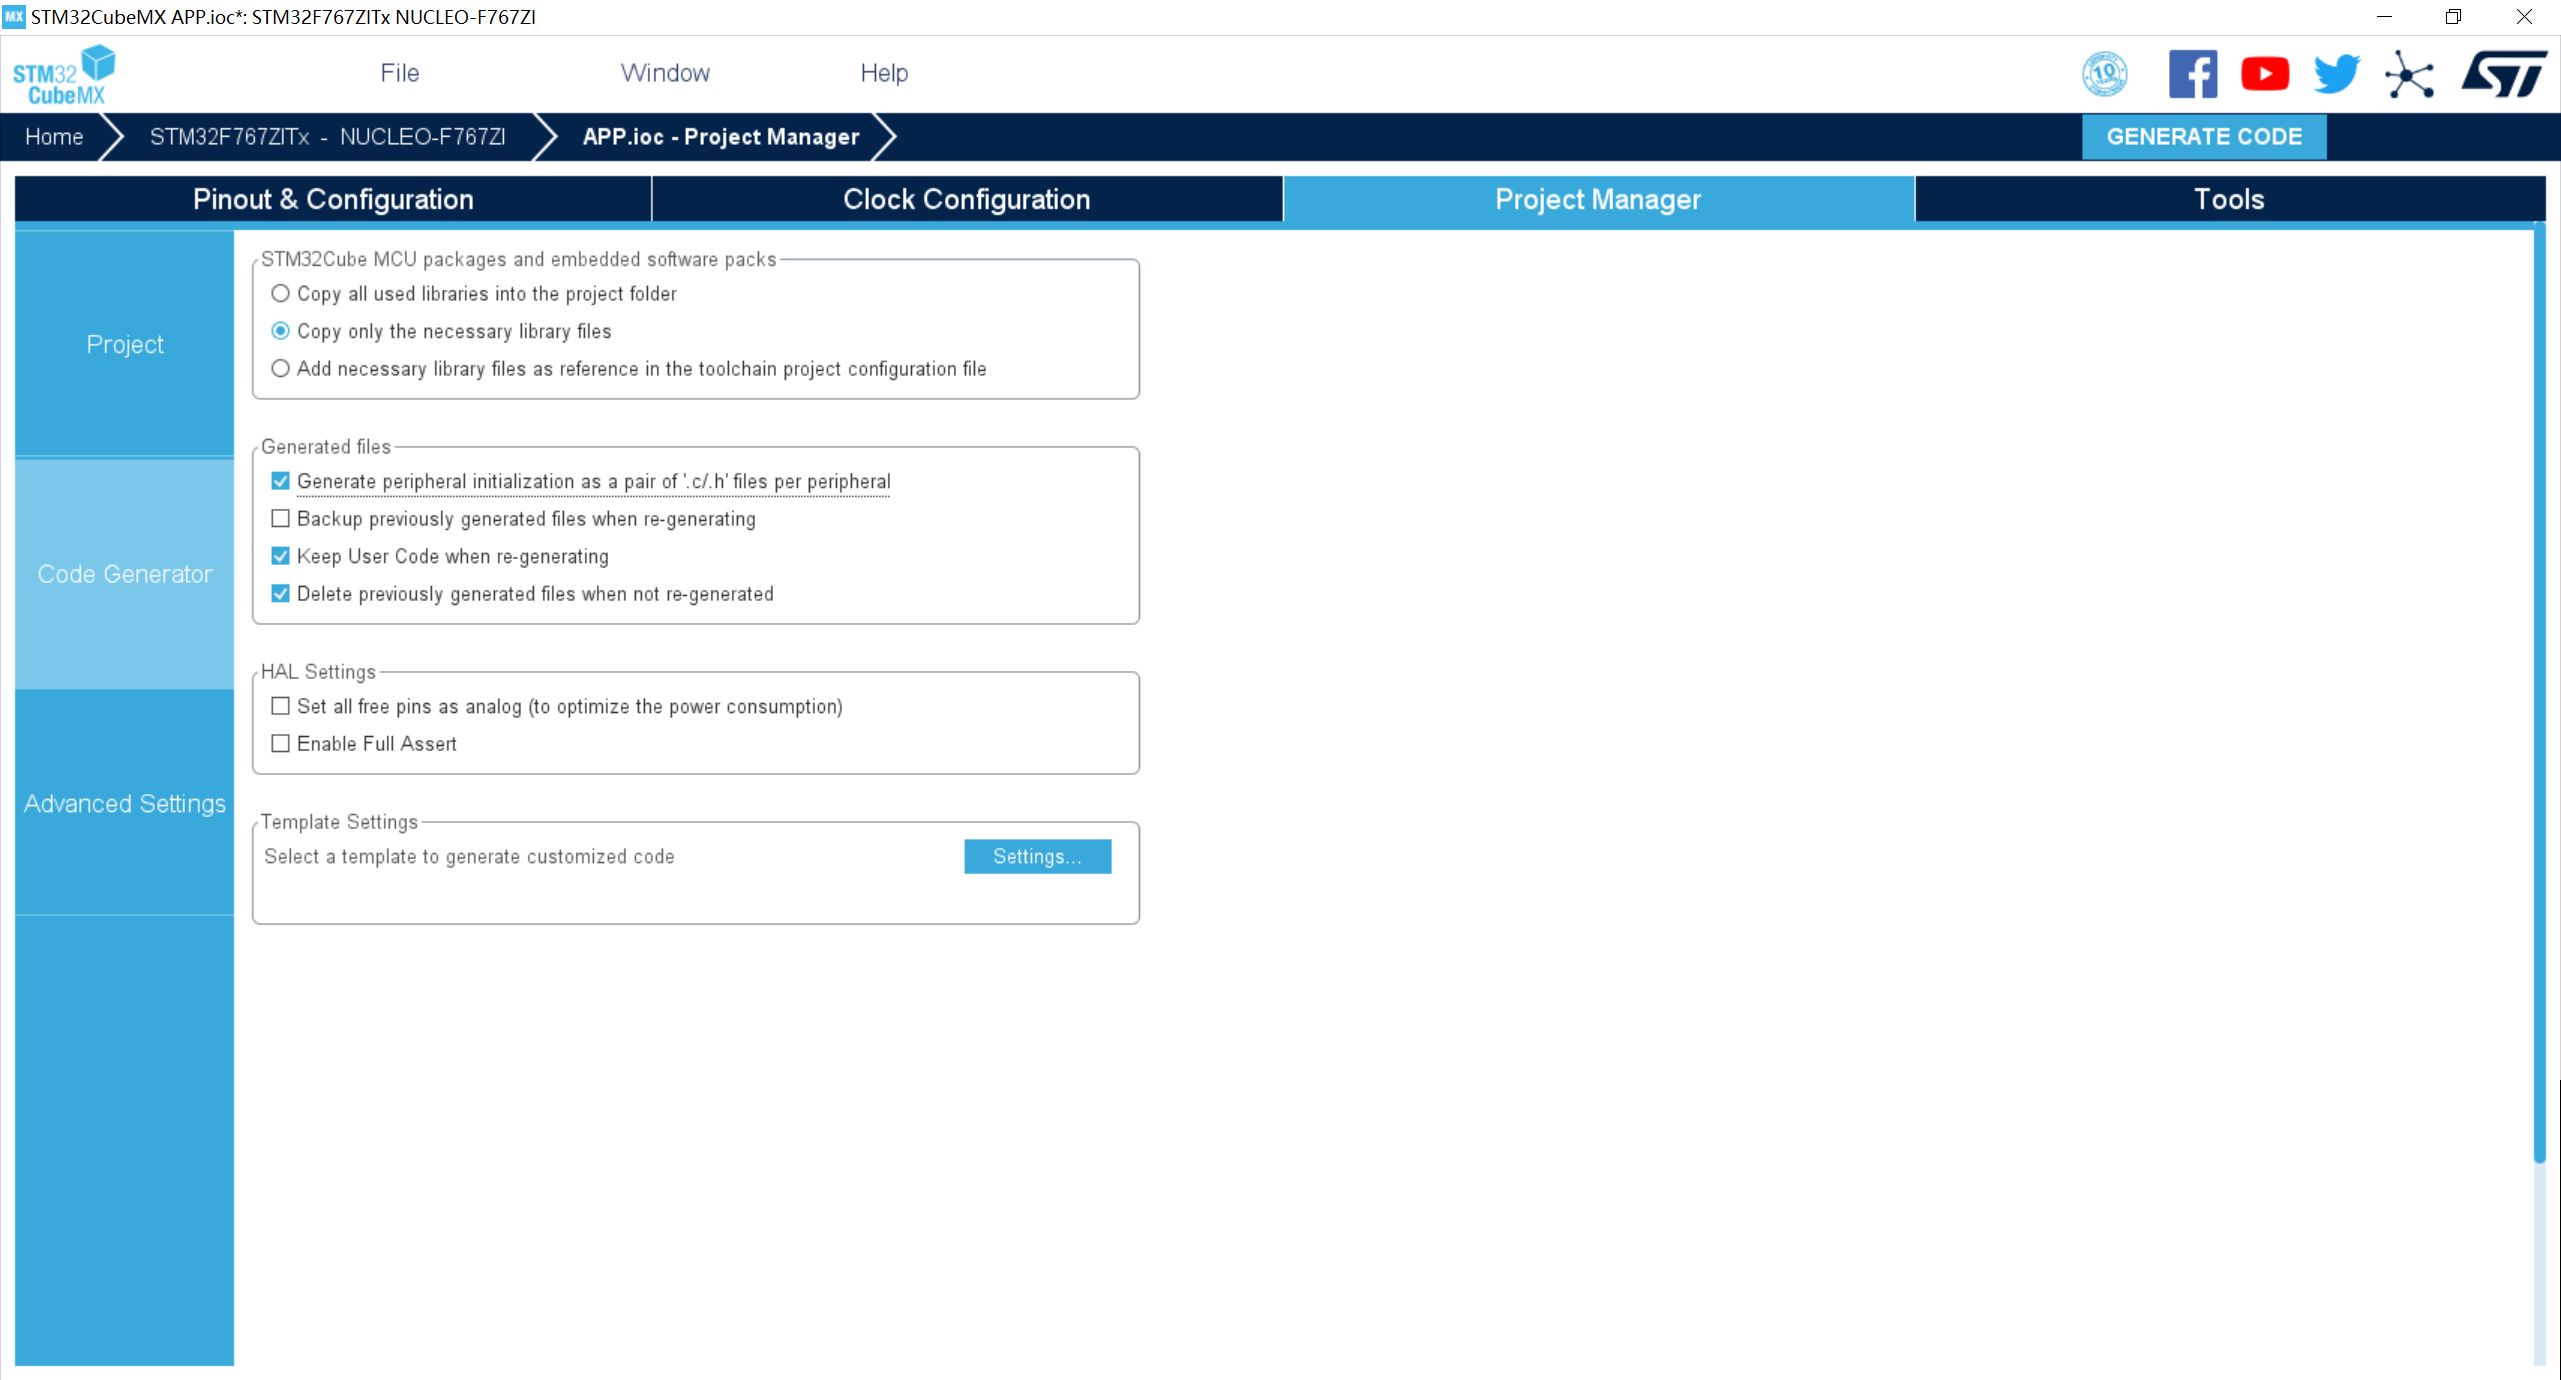
Task: Select Copy only necessary library files radio
Action: click(282, 331)
